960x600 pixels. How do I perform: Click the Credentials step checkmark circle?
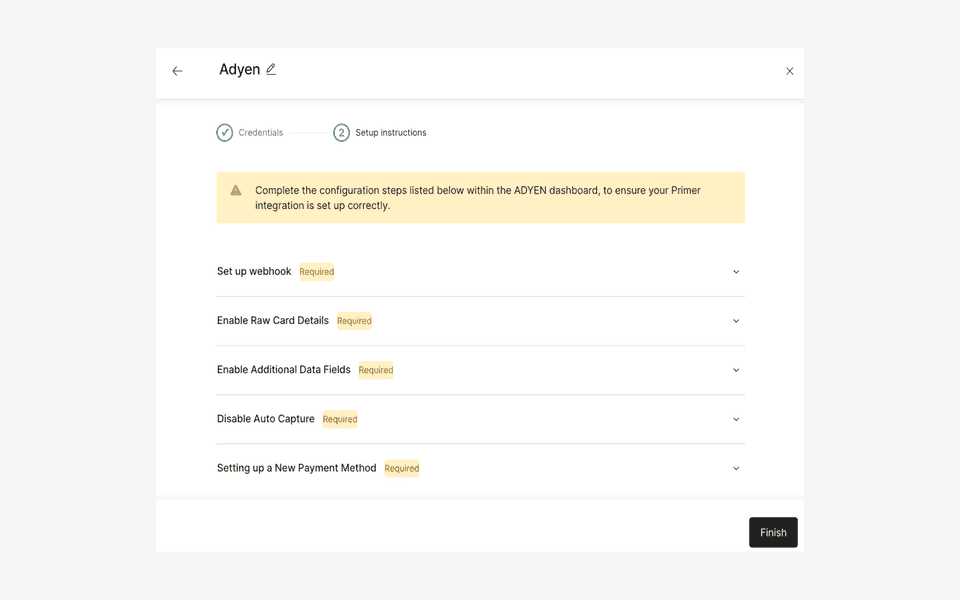[225, 132]
